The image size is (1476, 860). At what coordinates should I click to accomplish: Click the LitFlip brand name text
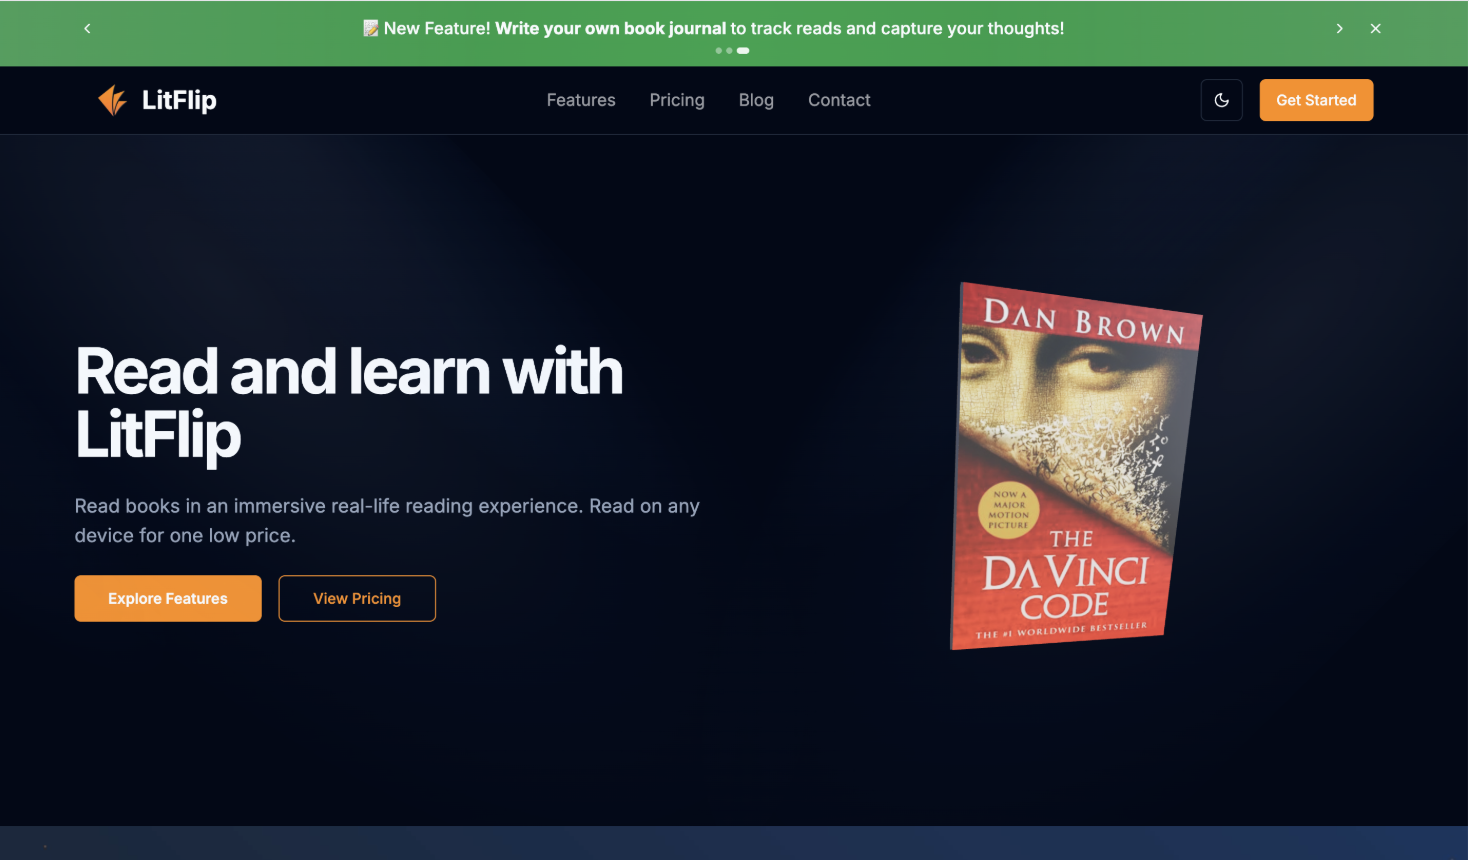pos(179,100)
